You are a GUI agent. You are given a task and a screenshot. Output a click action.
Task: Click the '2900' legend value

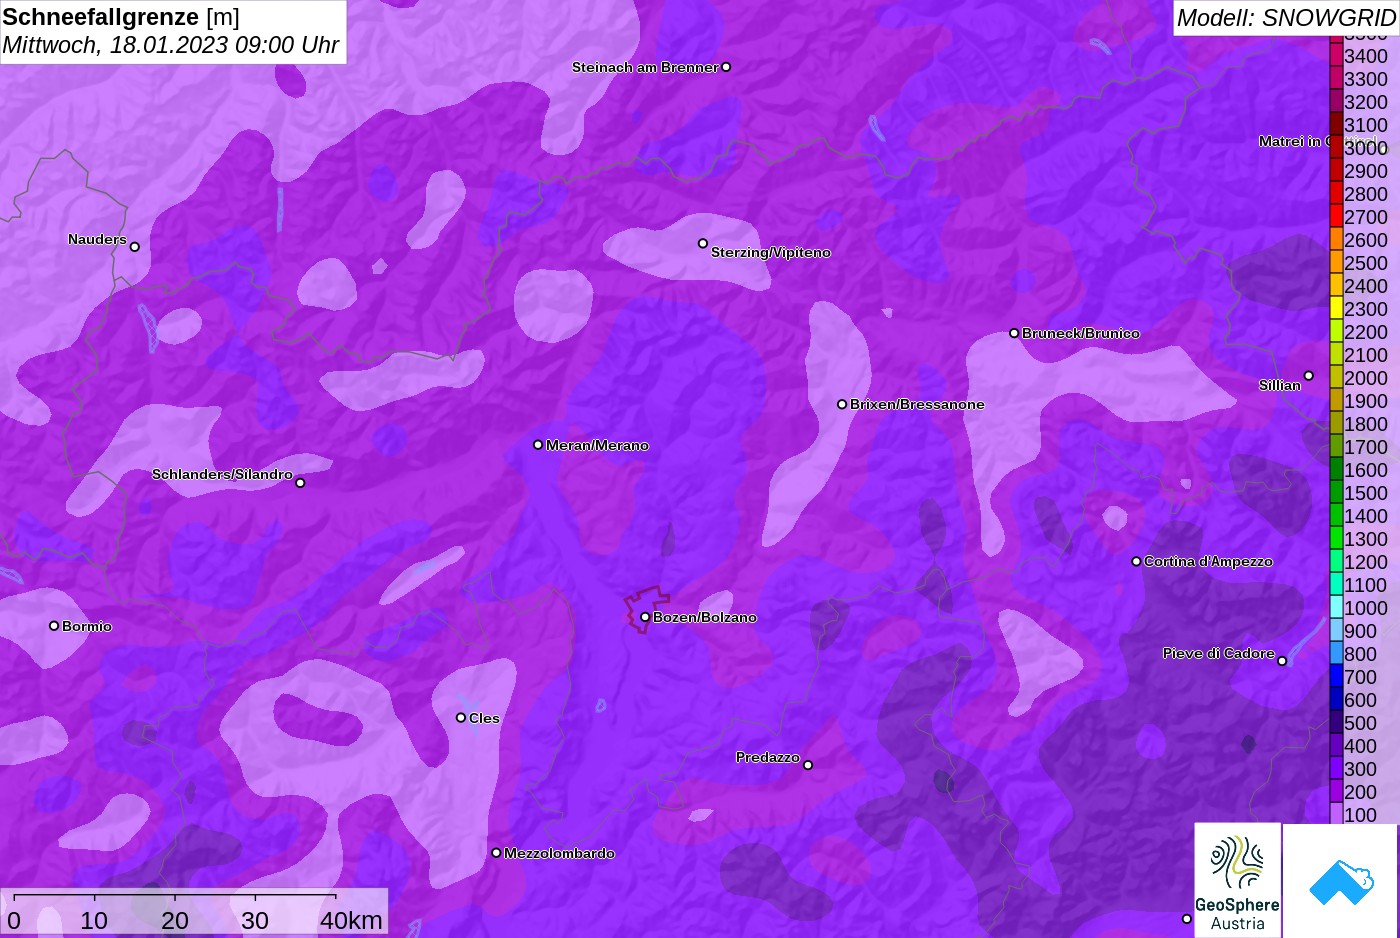[1366, 171]
